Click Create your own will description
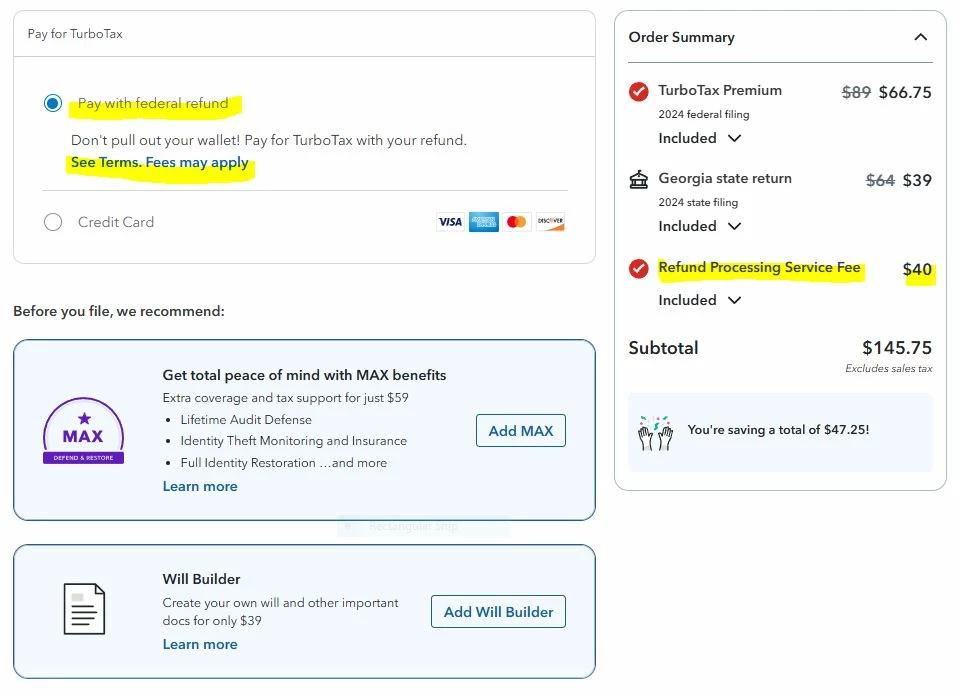This screenshot has width=962, height=696. [x=280, y=612]
